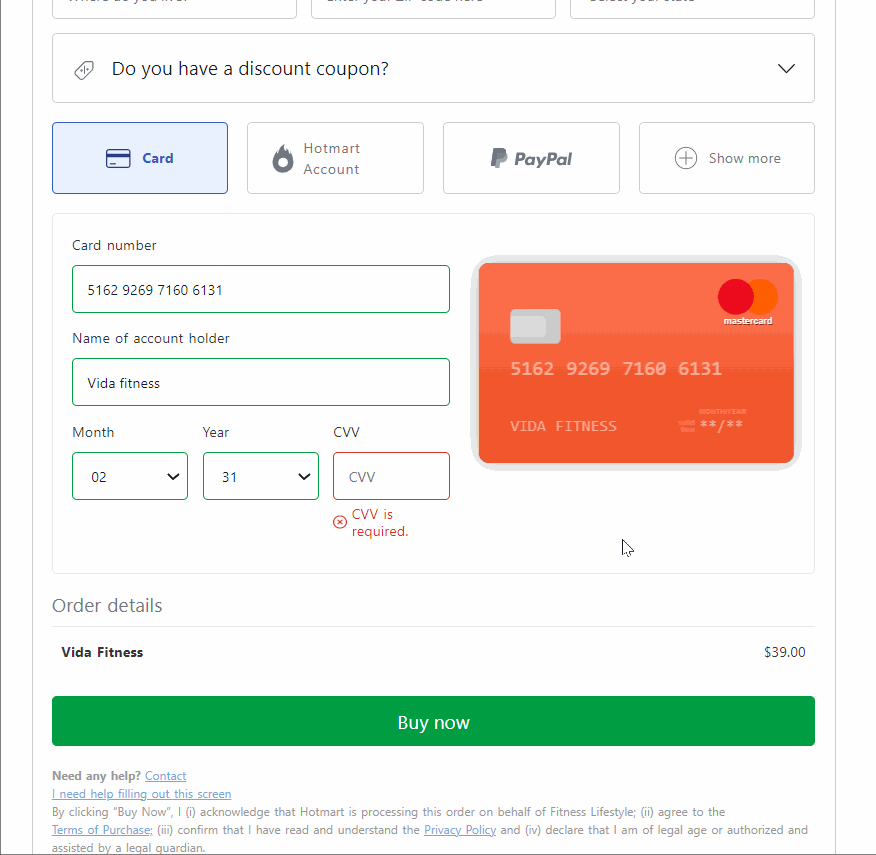Click the credit card icon in Card tab
876x855 pixels.
[x=118, y=159]
